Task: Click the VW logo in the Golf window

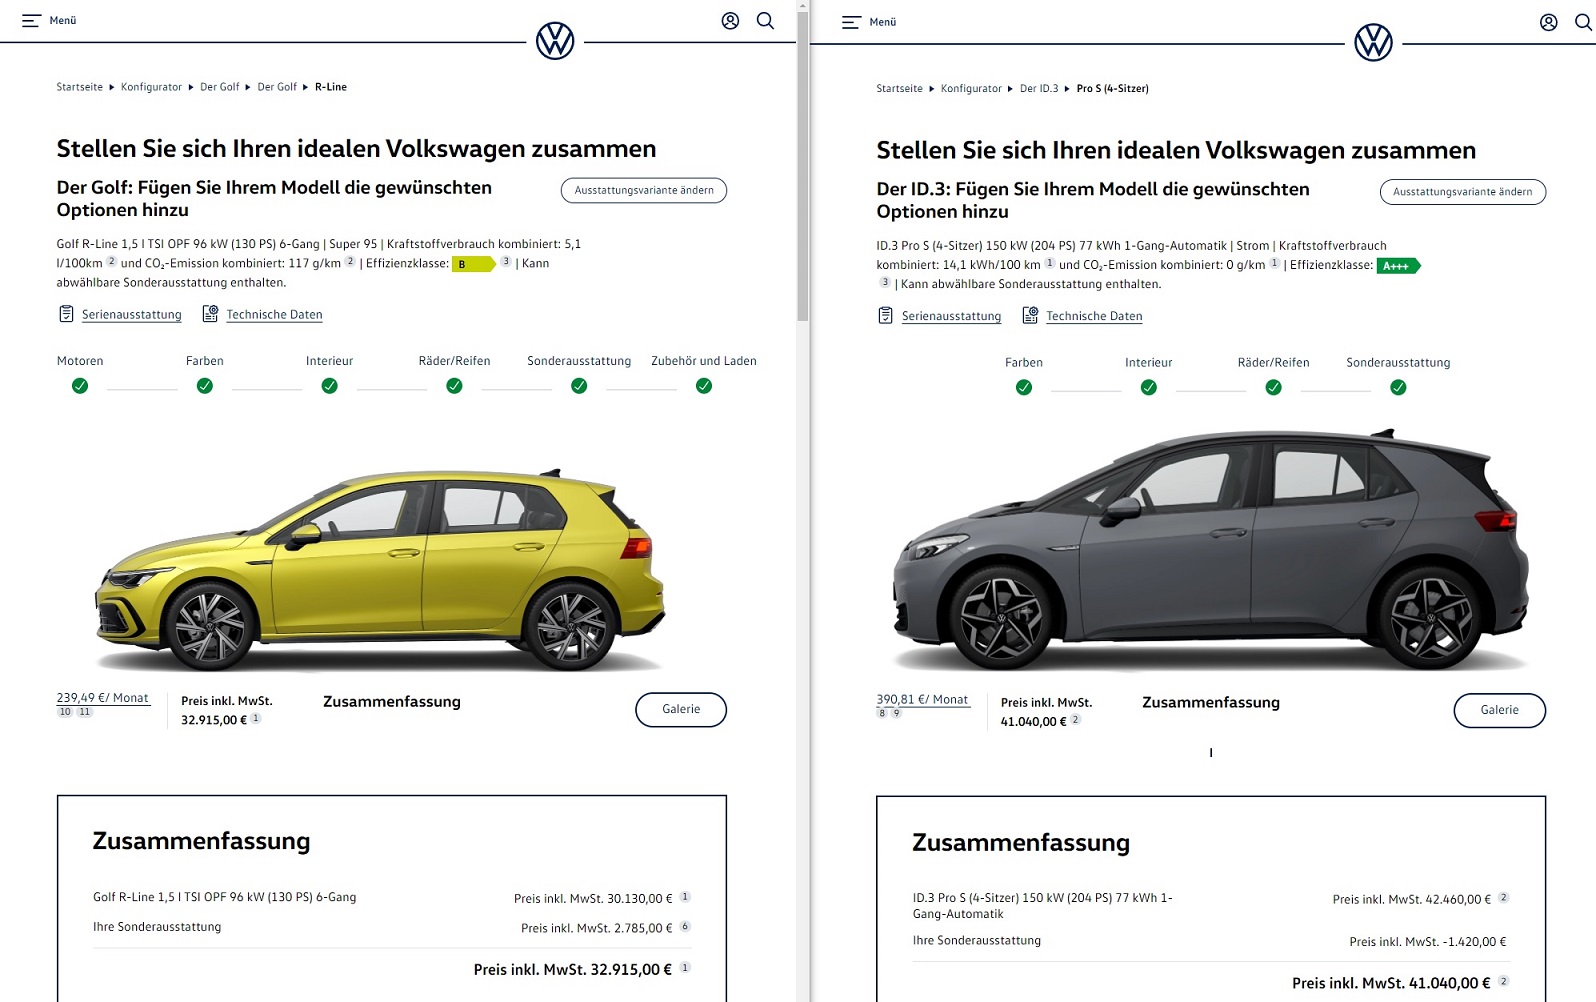Action: tap(555, 42)
